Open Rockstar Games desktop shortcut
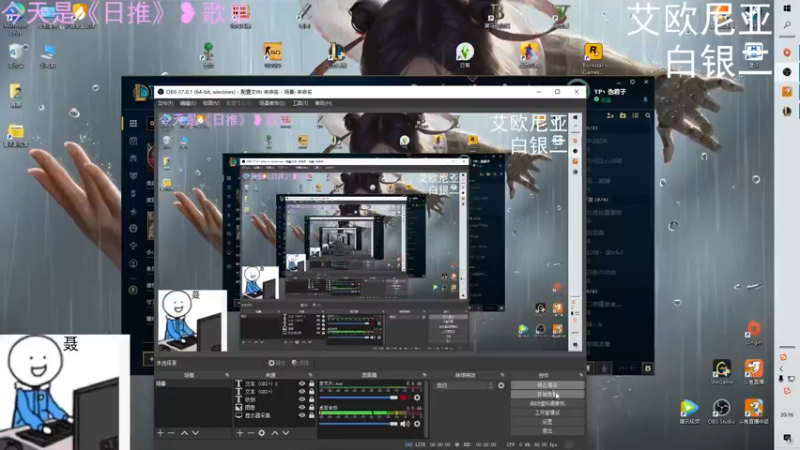 [593, 58]
